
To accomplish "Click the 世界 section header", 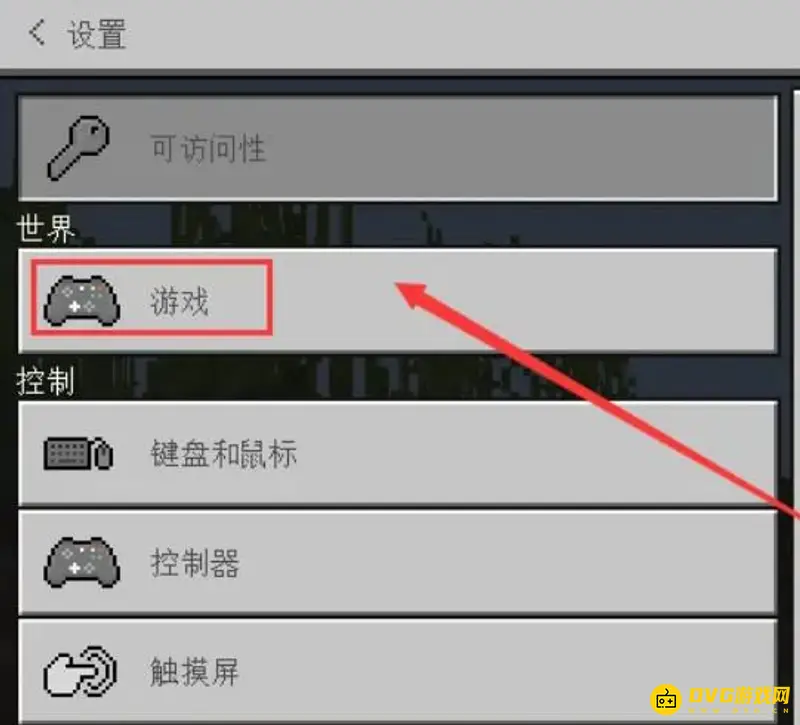I will pos(46,228).
